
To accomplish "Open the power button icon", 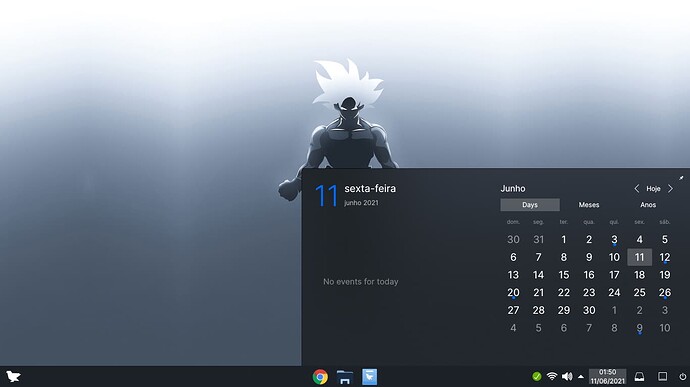I will pyautogui.click(x=683, y=376).
